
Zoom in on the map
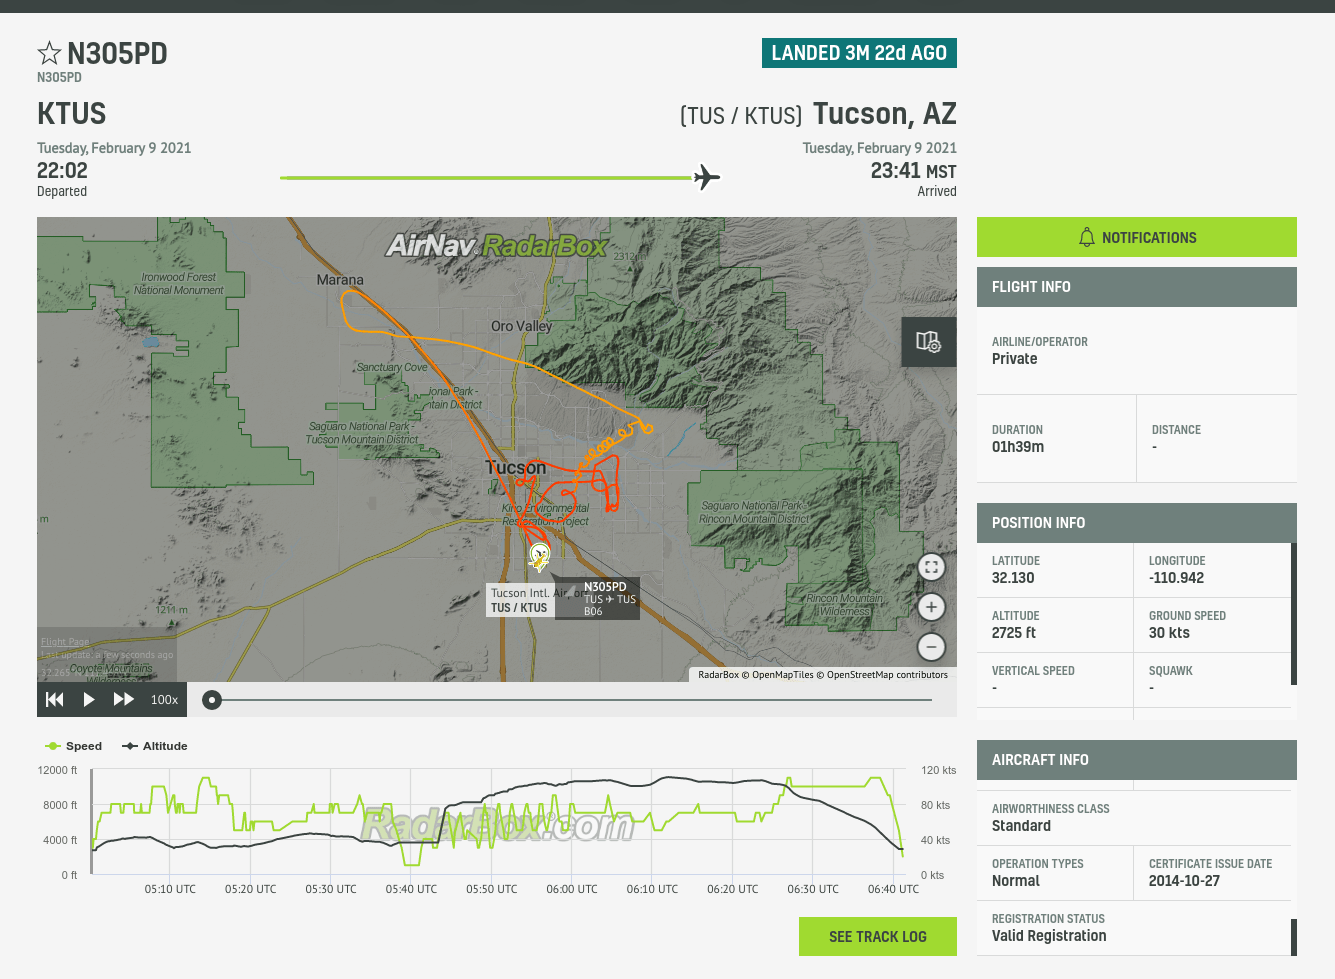click(931, 607)
